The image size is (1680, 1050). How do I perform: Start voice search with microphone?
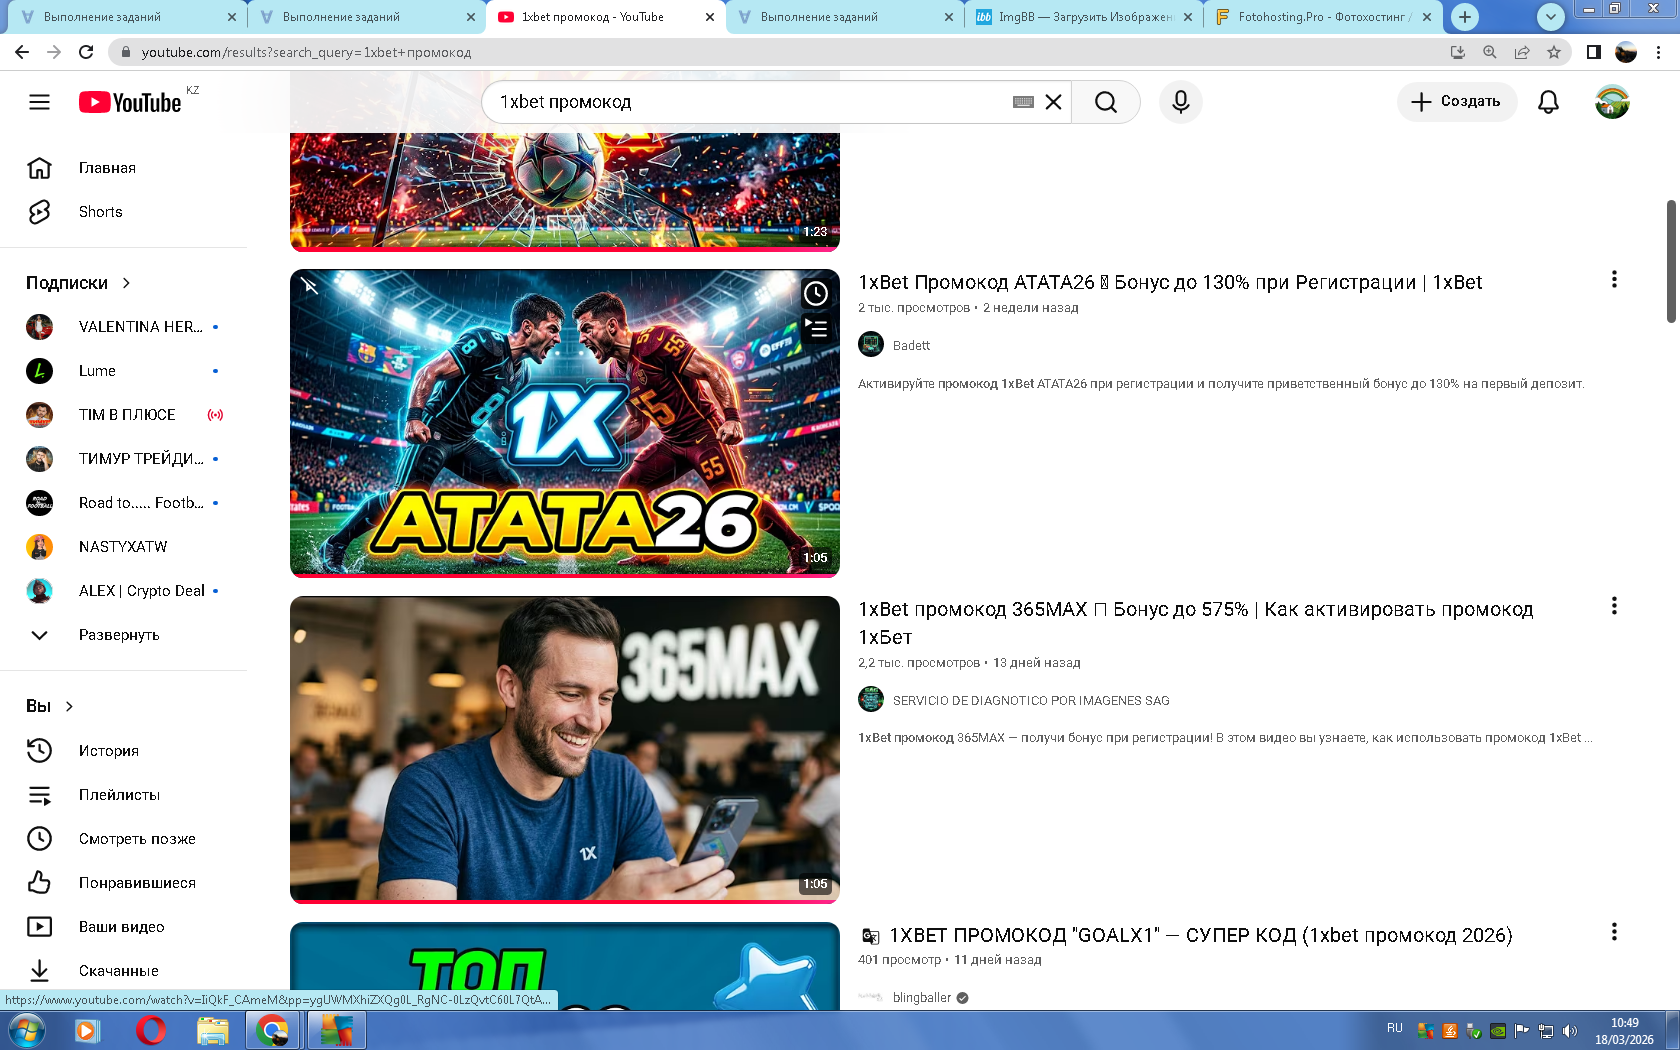pos(1181,102)
